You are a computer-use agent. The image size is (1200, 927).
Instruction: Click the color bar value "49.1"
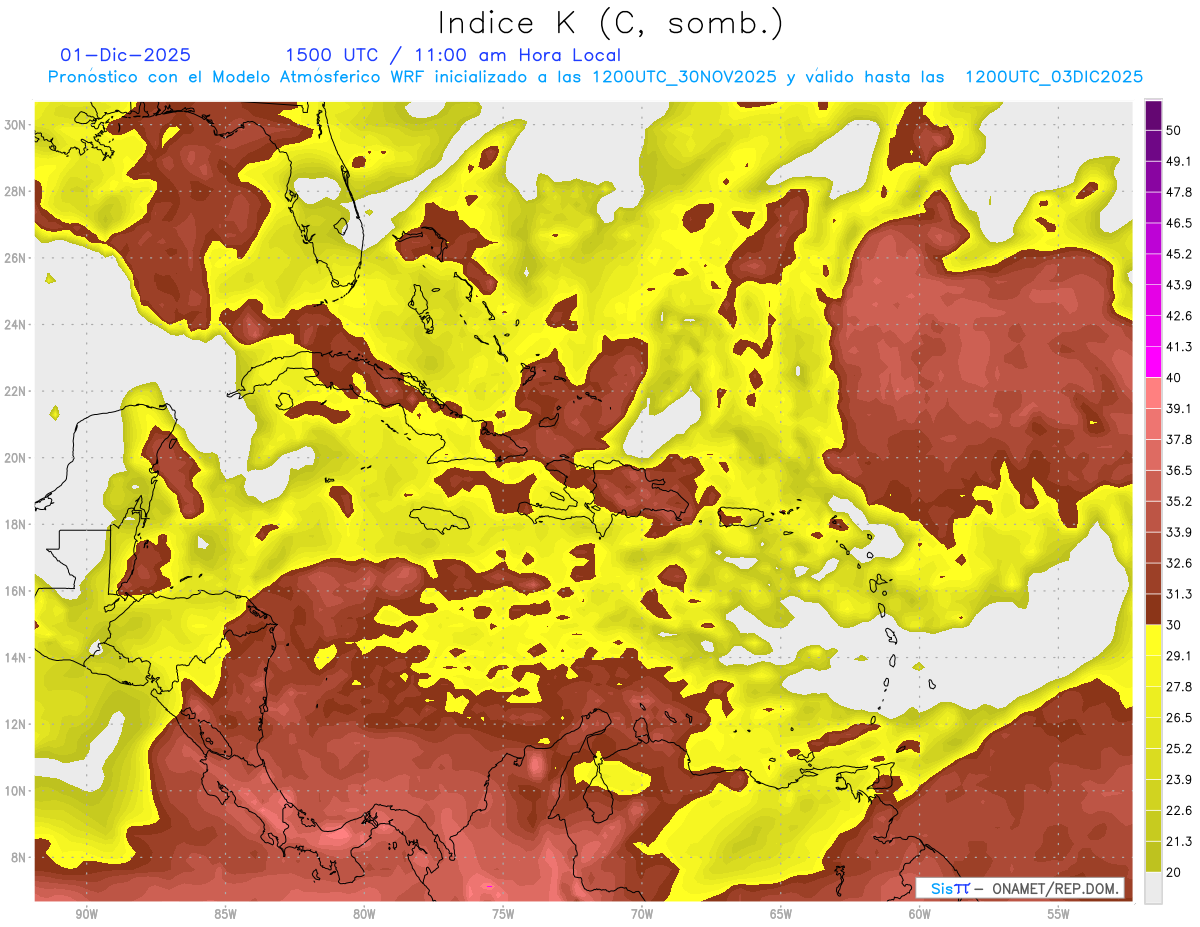(x=1179, y=161)
